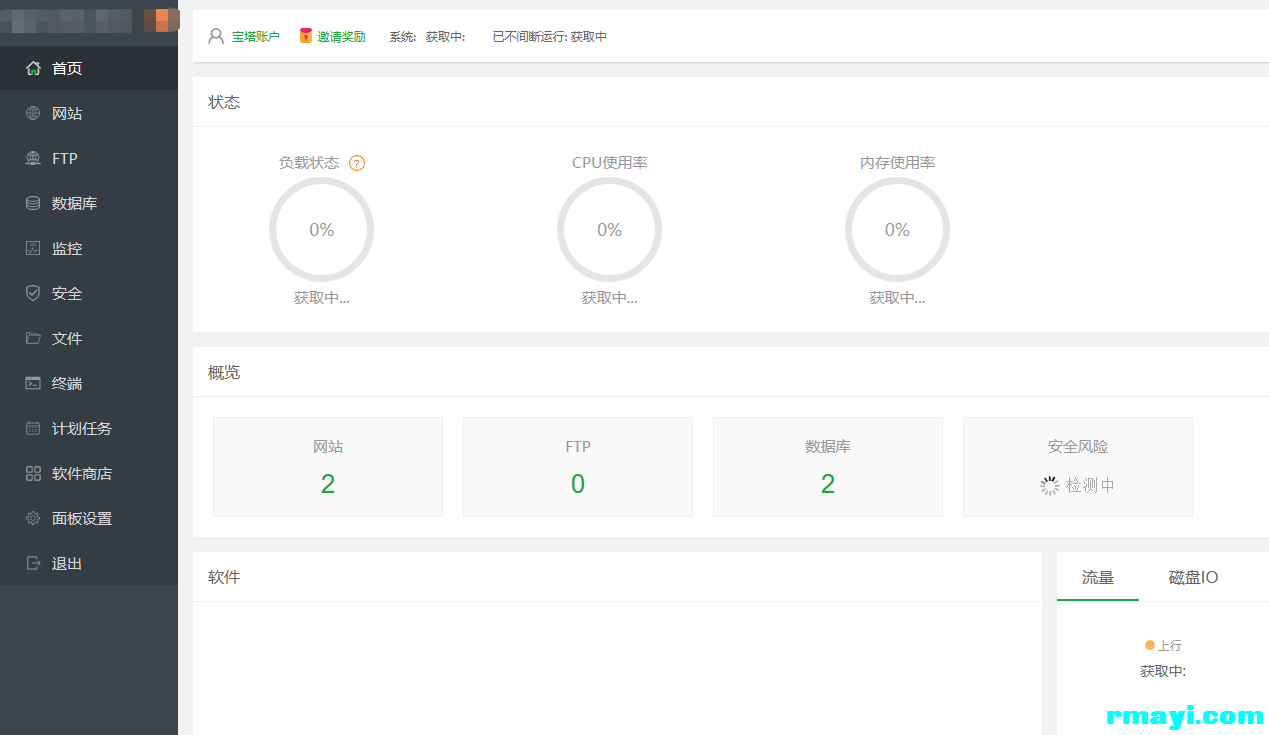Open 监控 in the sidebar menu
The height and width of the screenshot is (735, 1269).
pyautogui.click(x=67, y=249)
